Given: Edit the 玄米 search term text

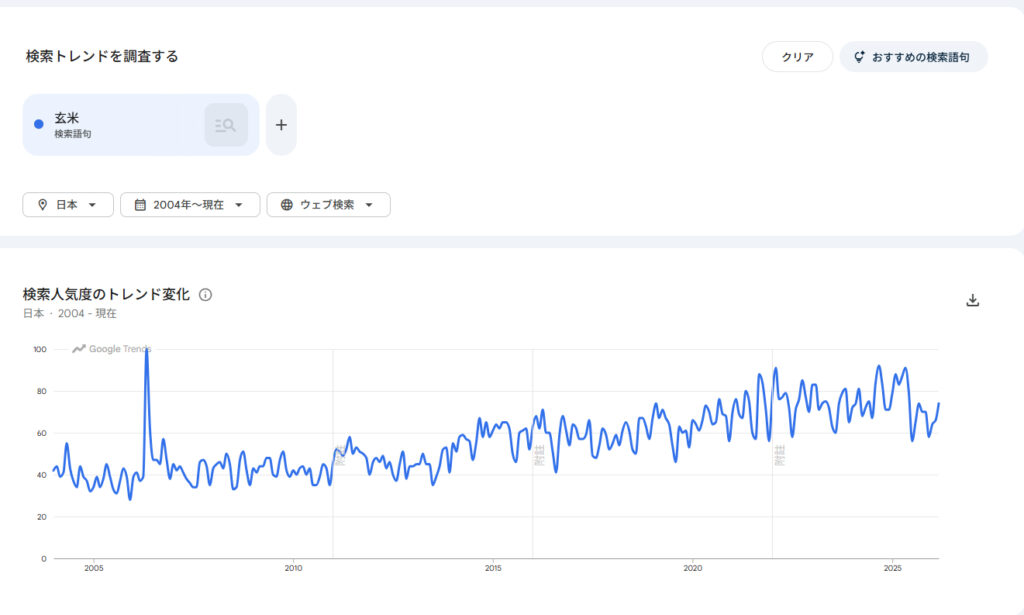Looking at the screenshot, I should (67, 118).
